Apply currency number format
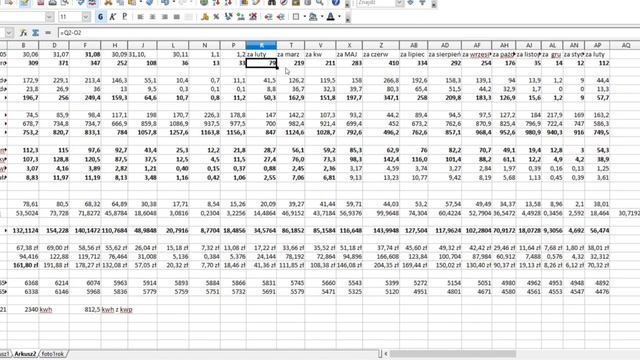 click(x=204, y=17)
